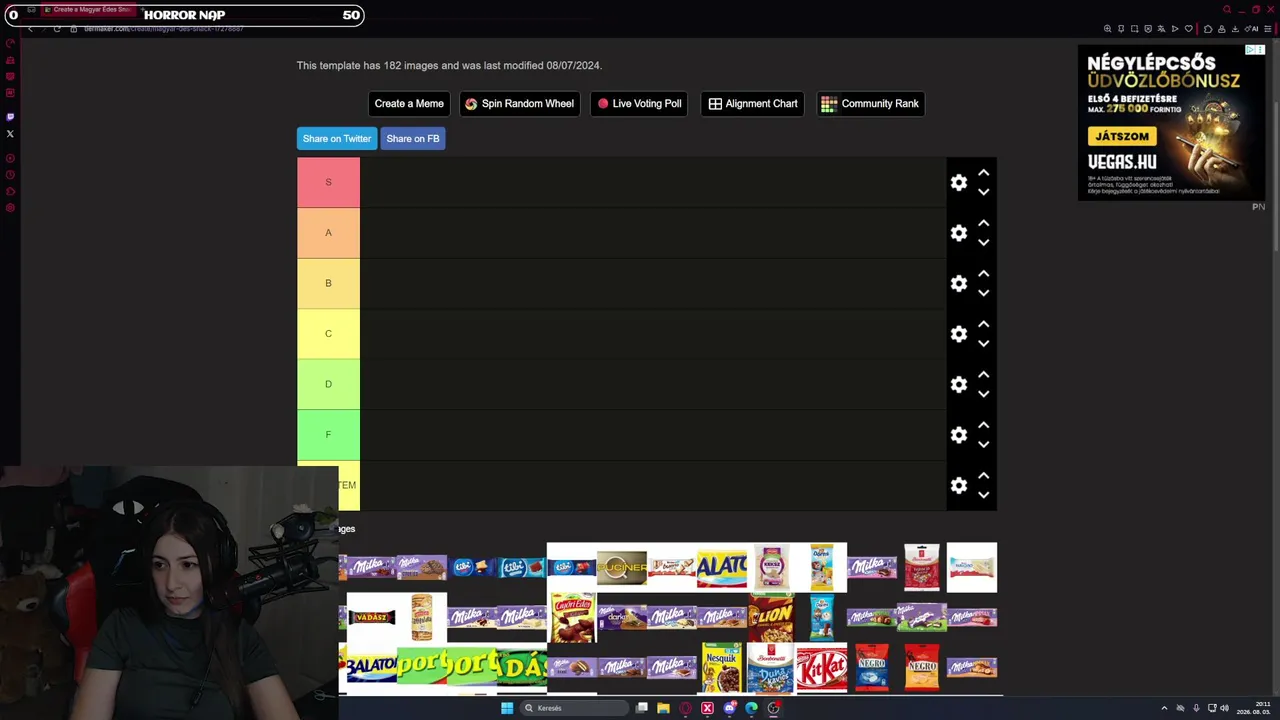Open the Spin Random Wheel feature
The height and width of the screenshot is (720, 1280).
pyautogui.click(x=520, y=103)
